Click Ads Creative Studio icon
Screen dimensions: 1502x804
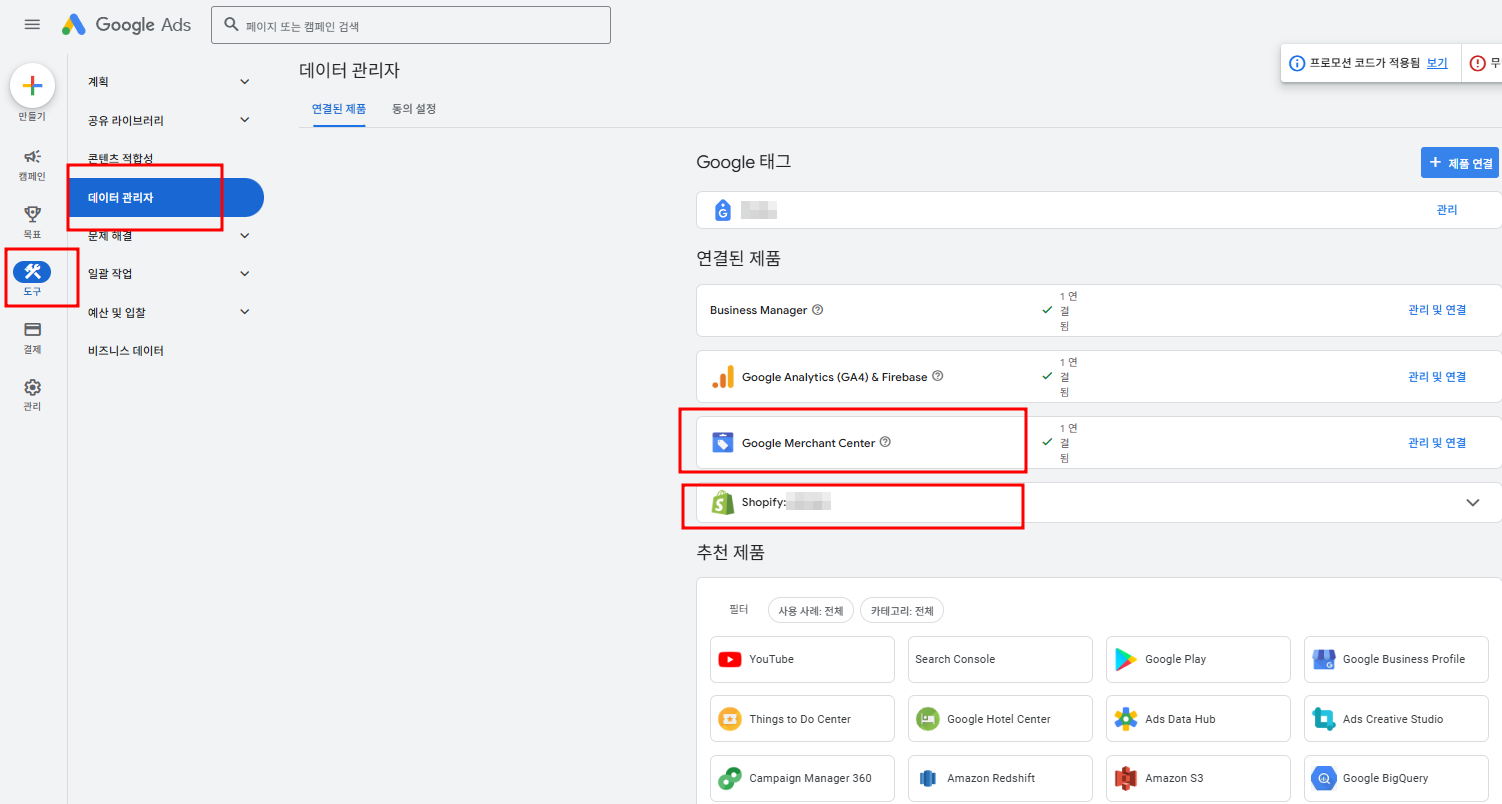pyautogui.click(x=1324, y=719)
